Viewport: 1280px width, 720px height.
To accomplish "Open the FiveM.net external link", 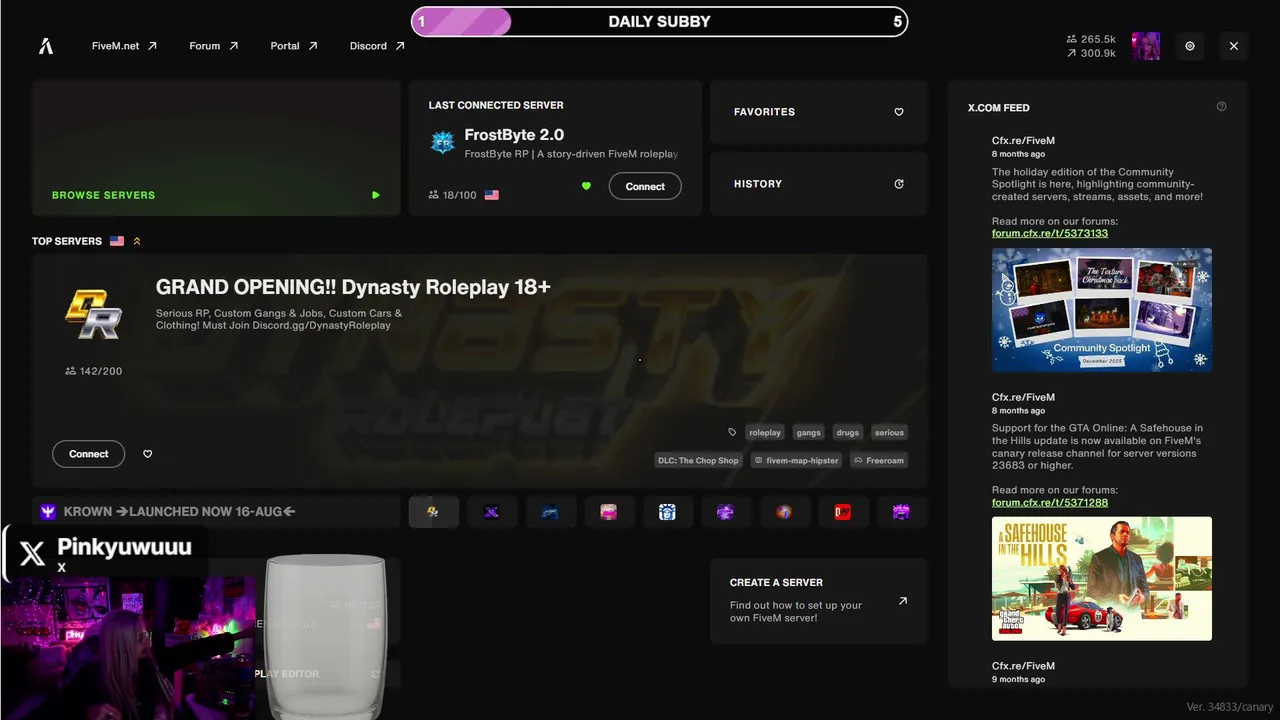I will (124, 46).
